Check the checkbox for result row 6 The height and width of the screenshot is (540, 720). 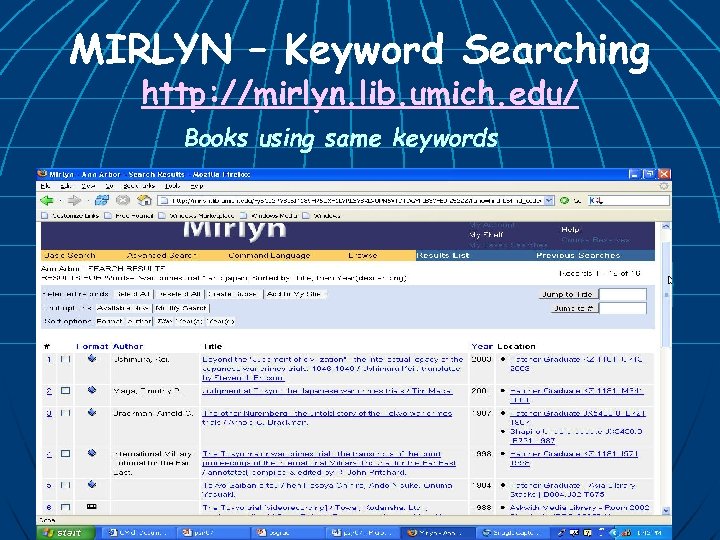[x=66, y=507]
